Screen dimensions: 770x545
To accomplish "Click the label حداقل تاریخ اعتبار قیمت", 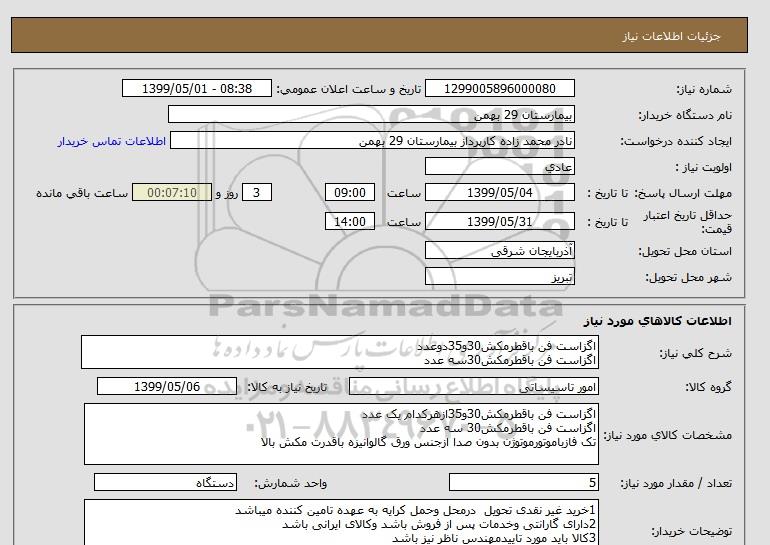I will coord(688,222).
